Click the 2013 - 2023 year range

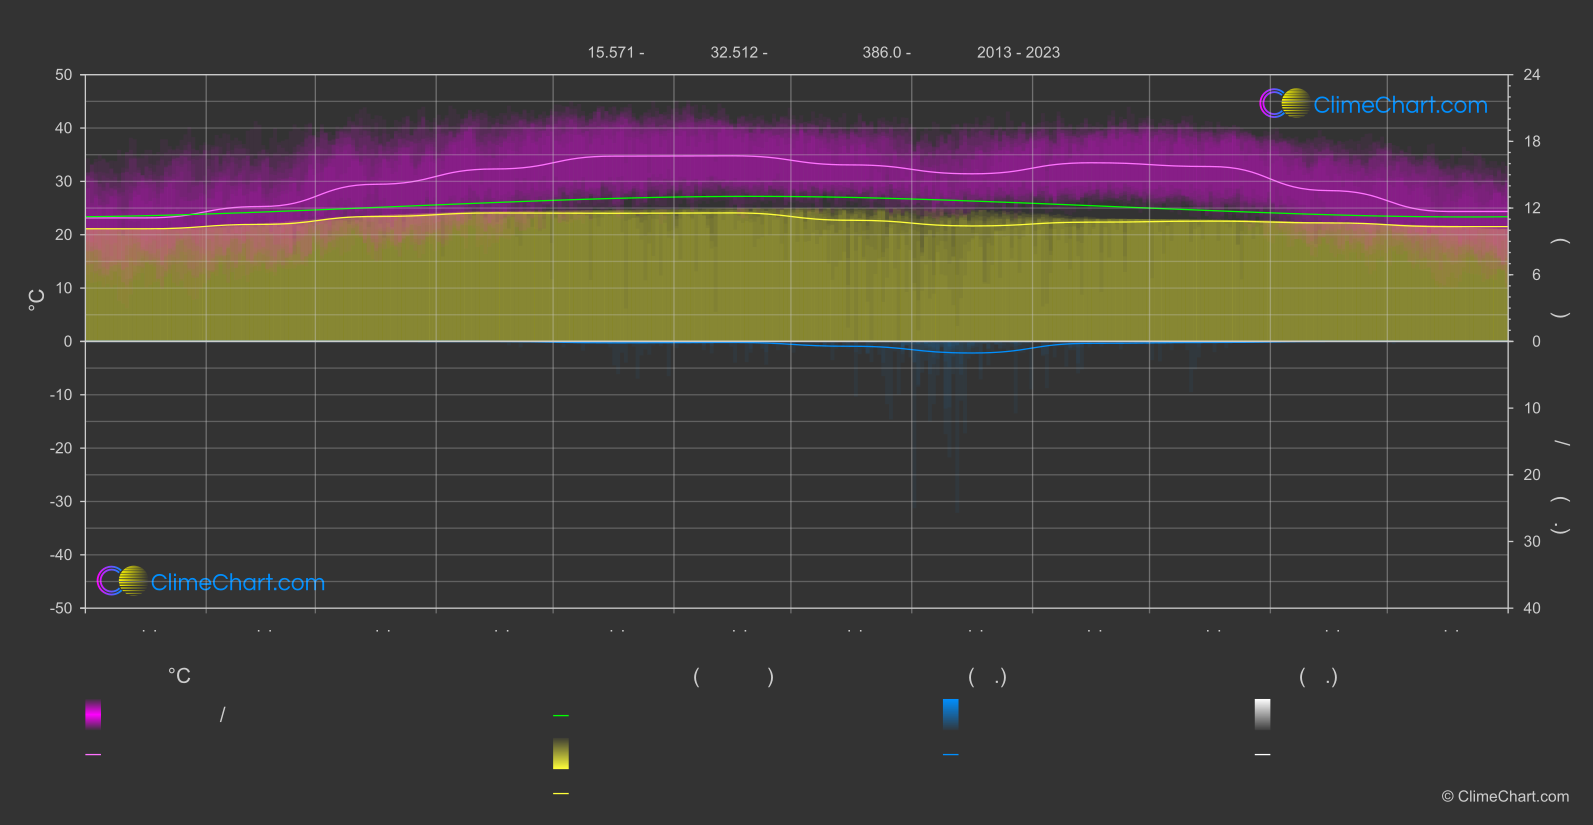pos(1018,53)
